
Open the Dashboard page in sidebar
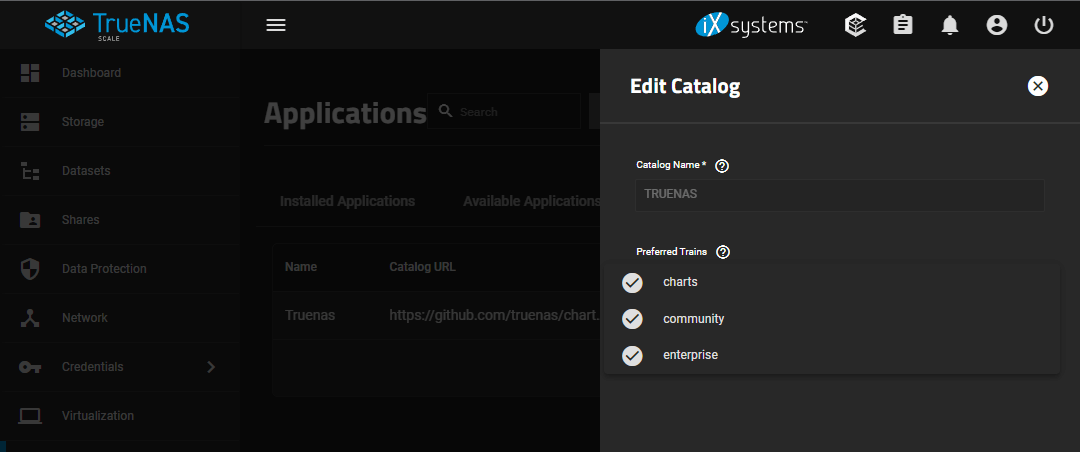(91, 73)
